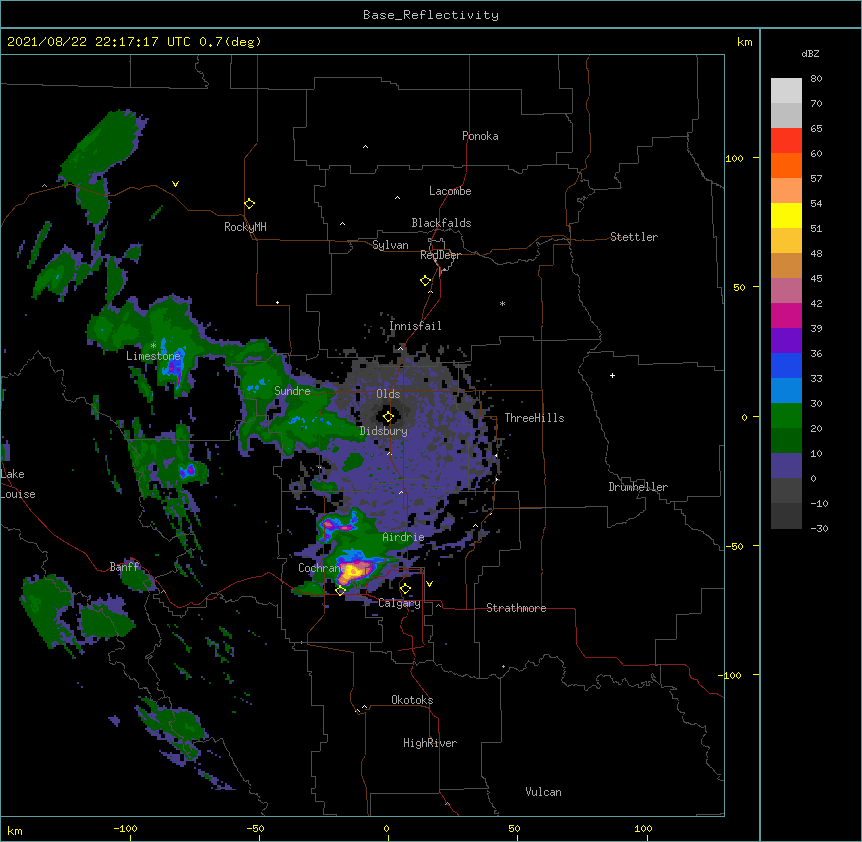Click the Olds town label
The width and height of the screenshot is (862, 842).
click(x=388, y=394)
